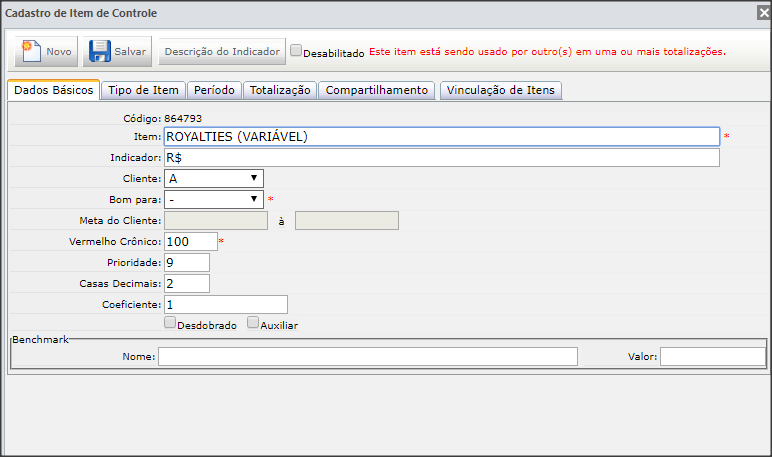Check the Auxiliar option
Image resolution: width=772 pixels, height=457 pixels.
tap(253, 323)
